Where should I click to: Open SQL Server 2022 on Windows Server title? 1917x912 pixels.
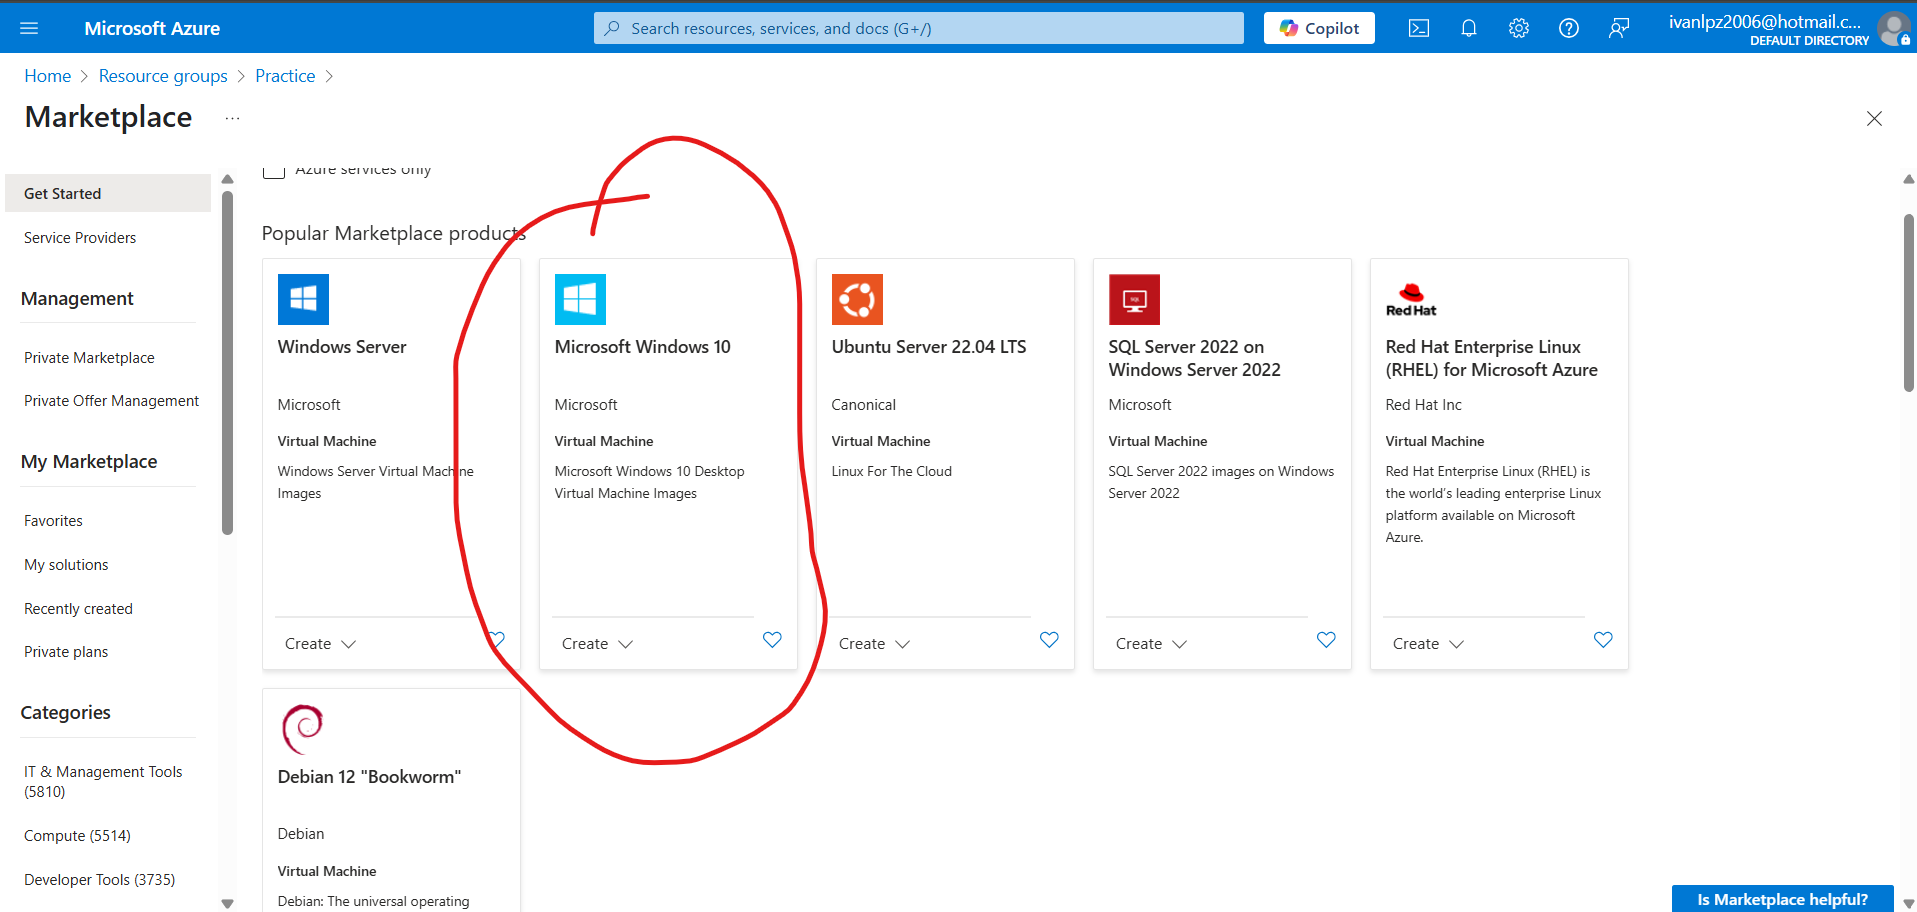[x=1194, y=358]
